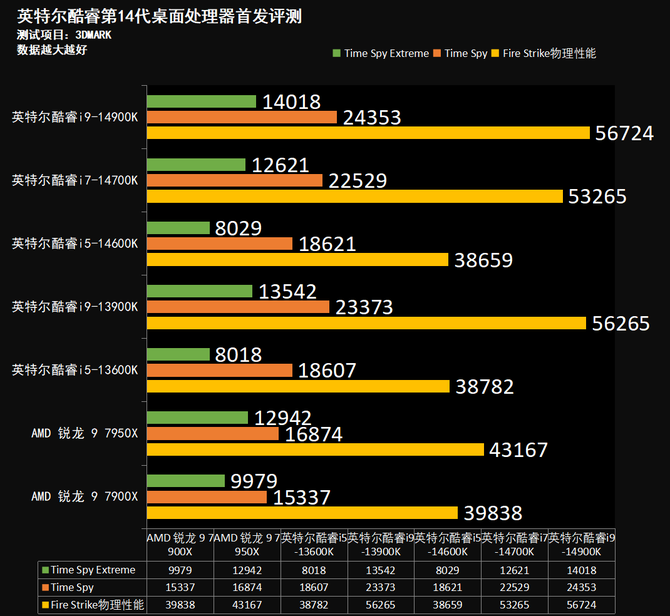The height and width of the screenshot is (616, 670).
Task: Click the table column header 英特尔酷睿i9-14900K
Action: point(582,545)
